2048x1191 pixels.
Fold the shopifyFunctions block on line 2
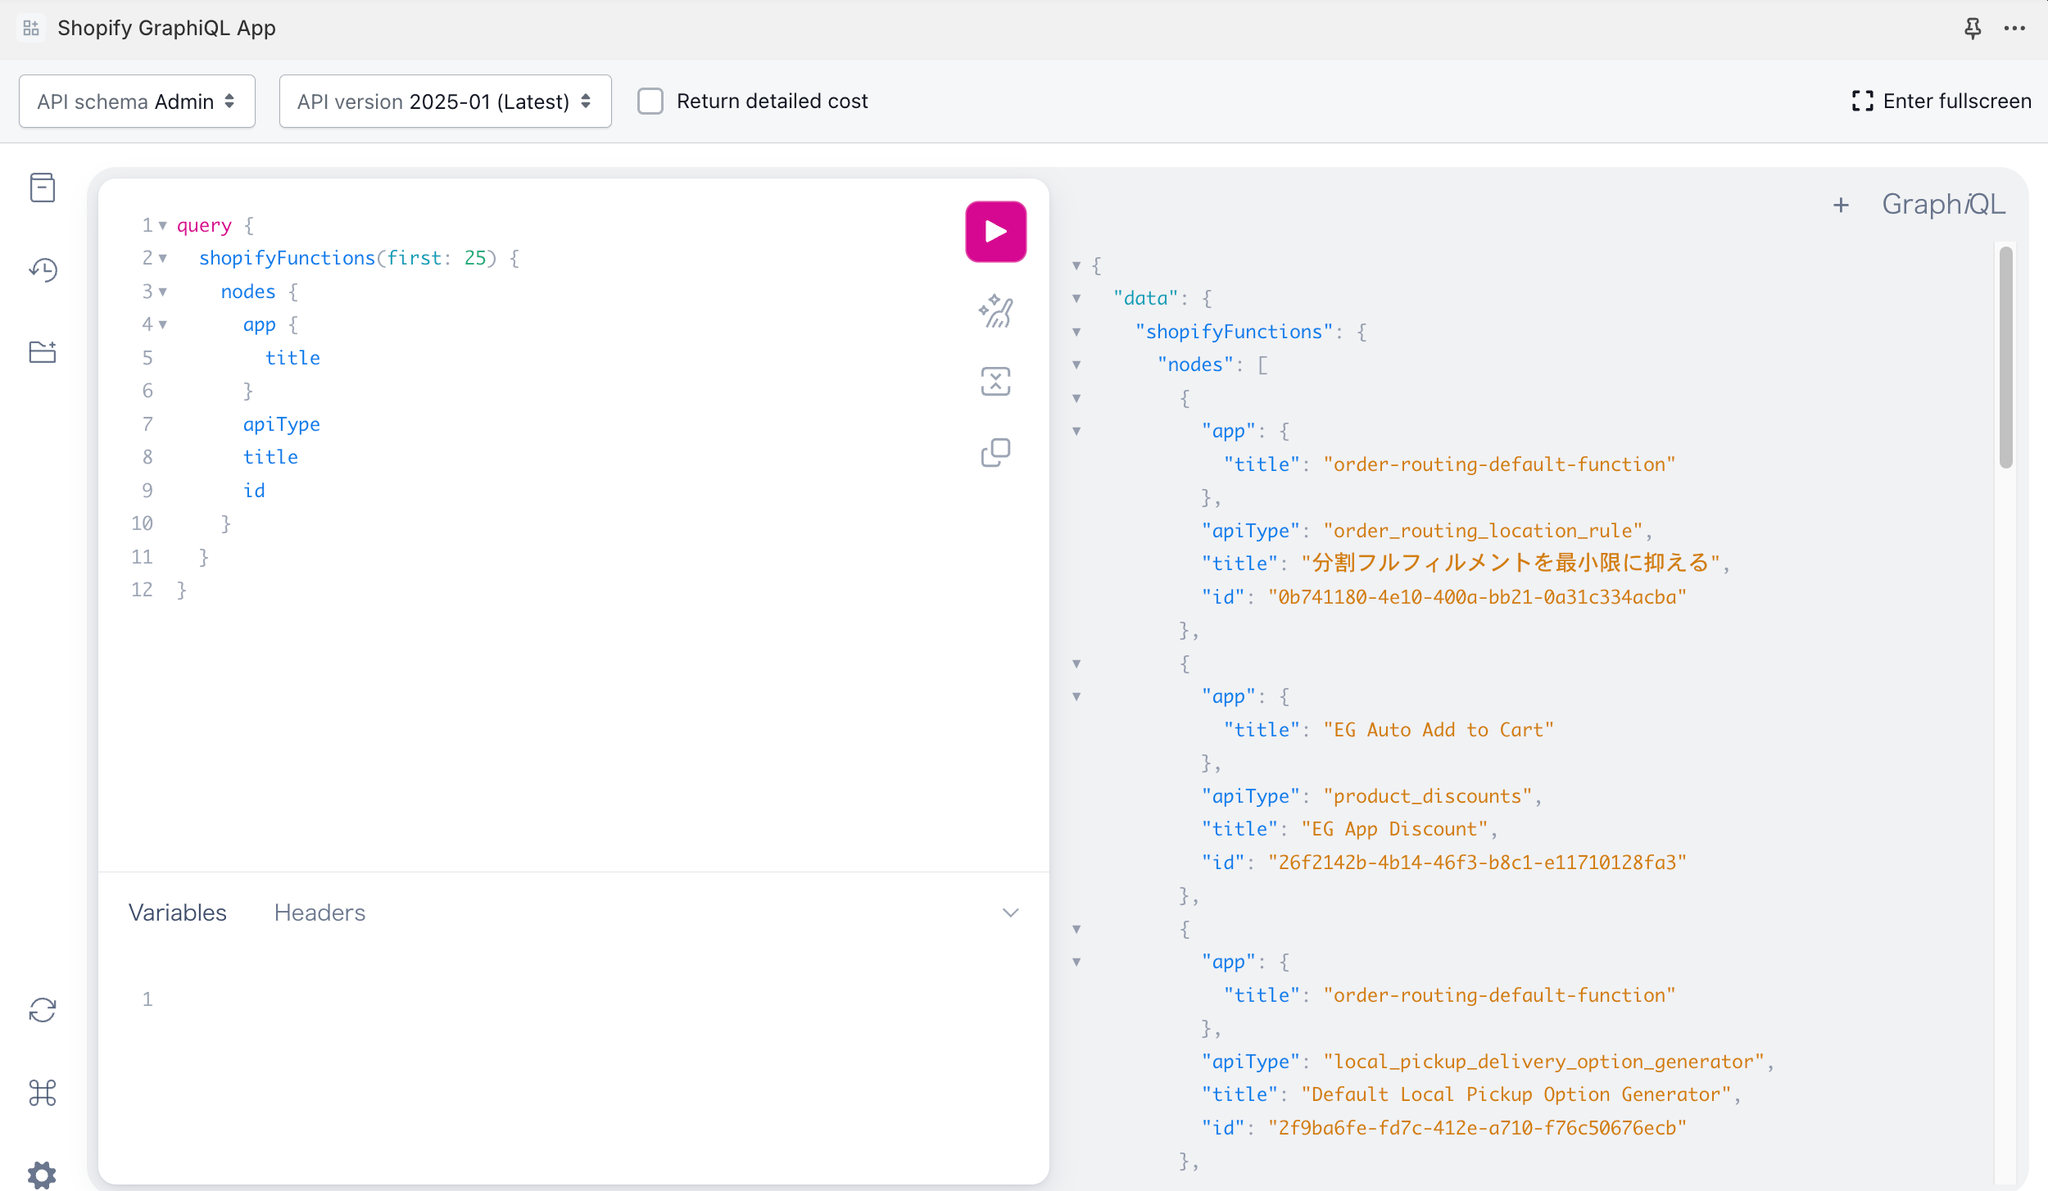point(163,259)
